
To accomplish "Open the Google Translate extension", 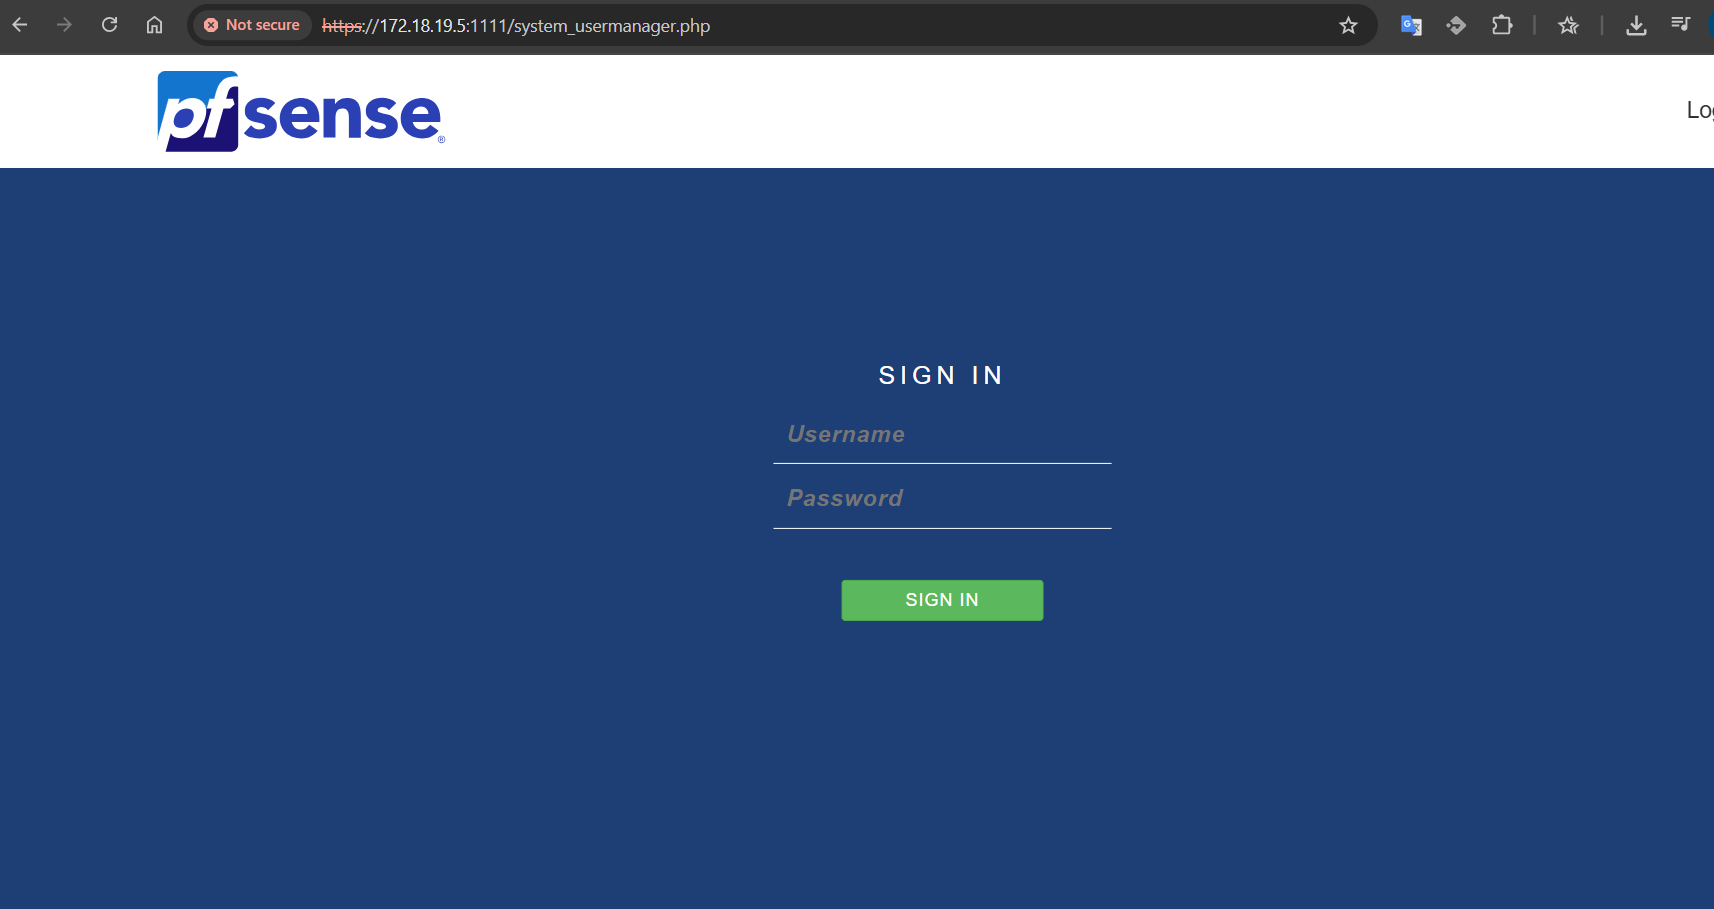I will [x=1411, y=25].
